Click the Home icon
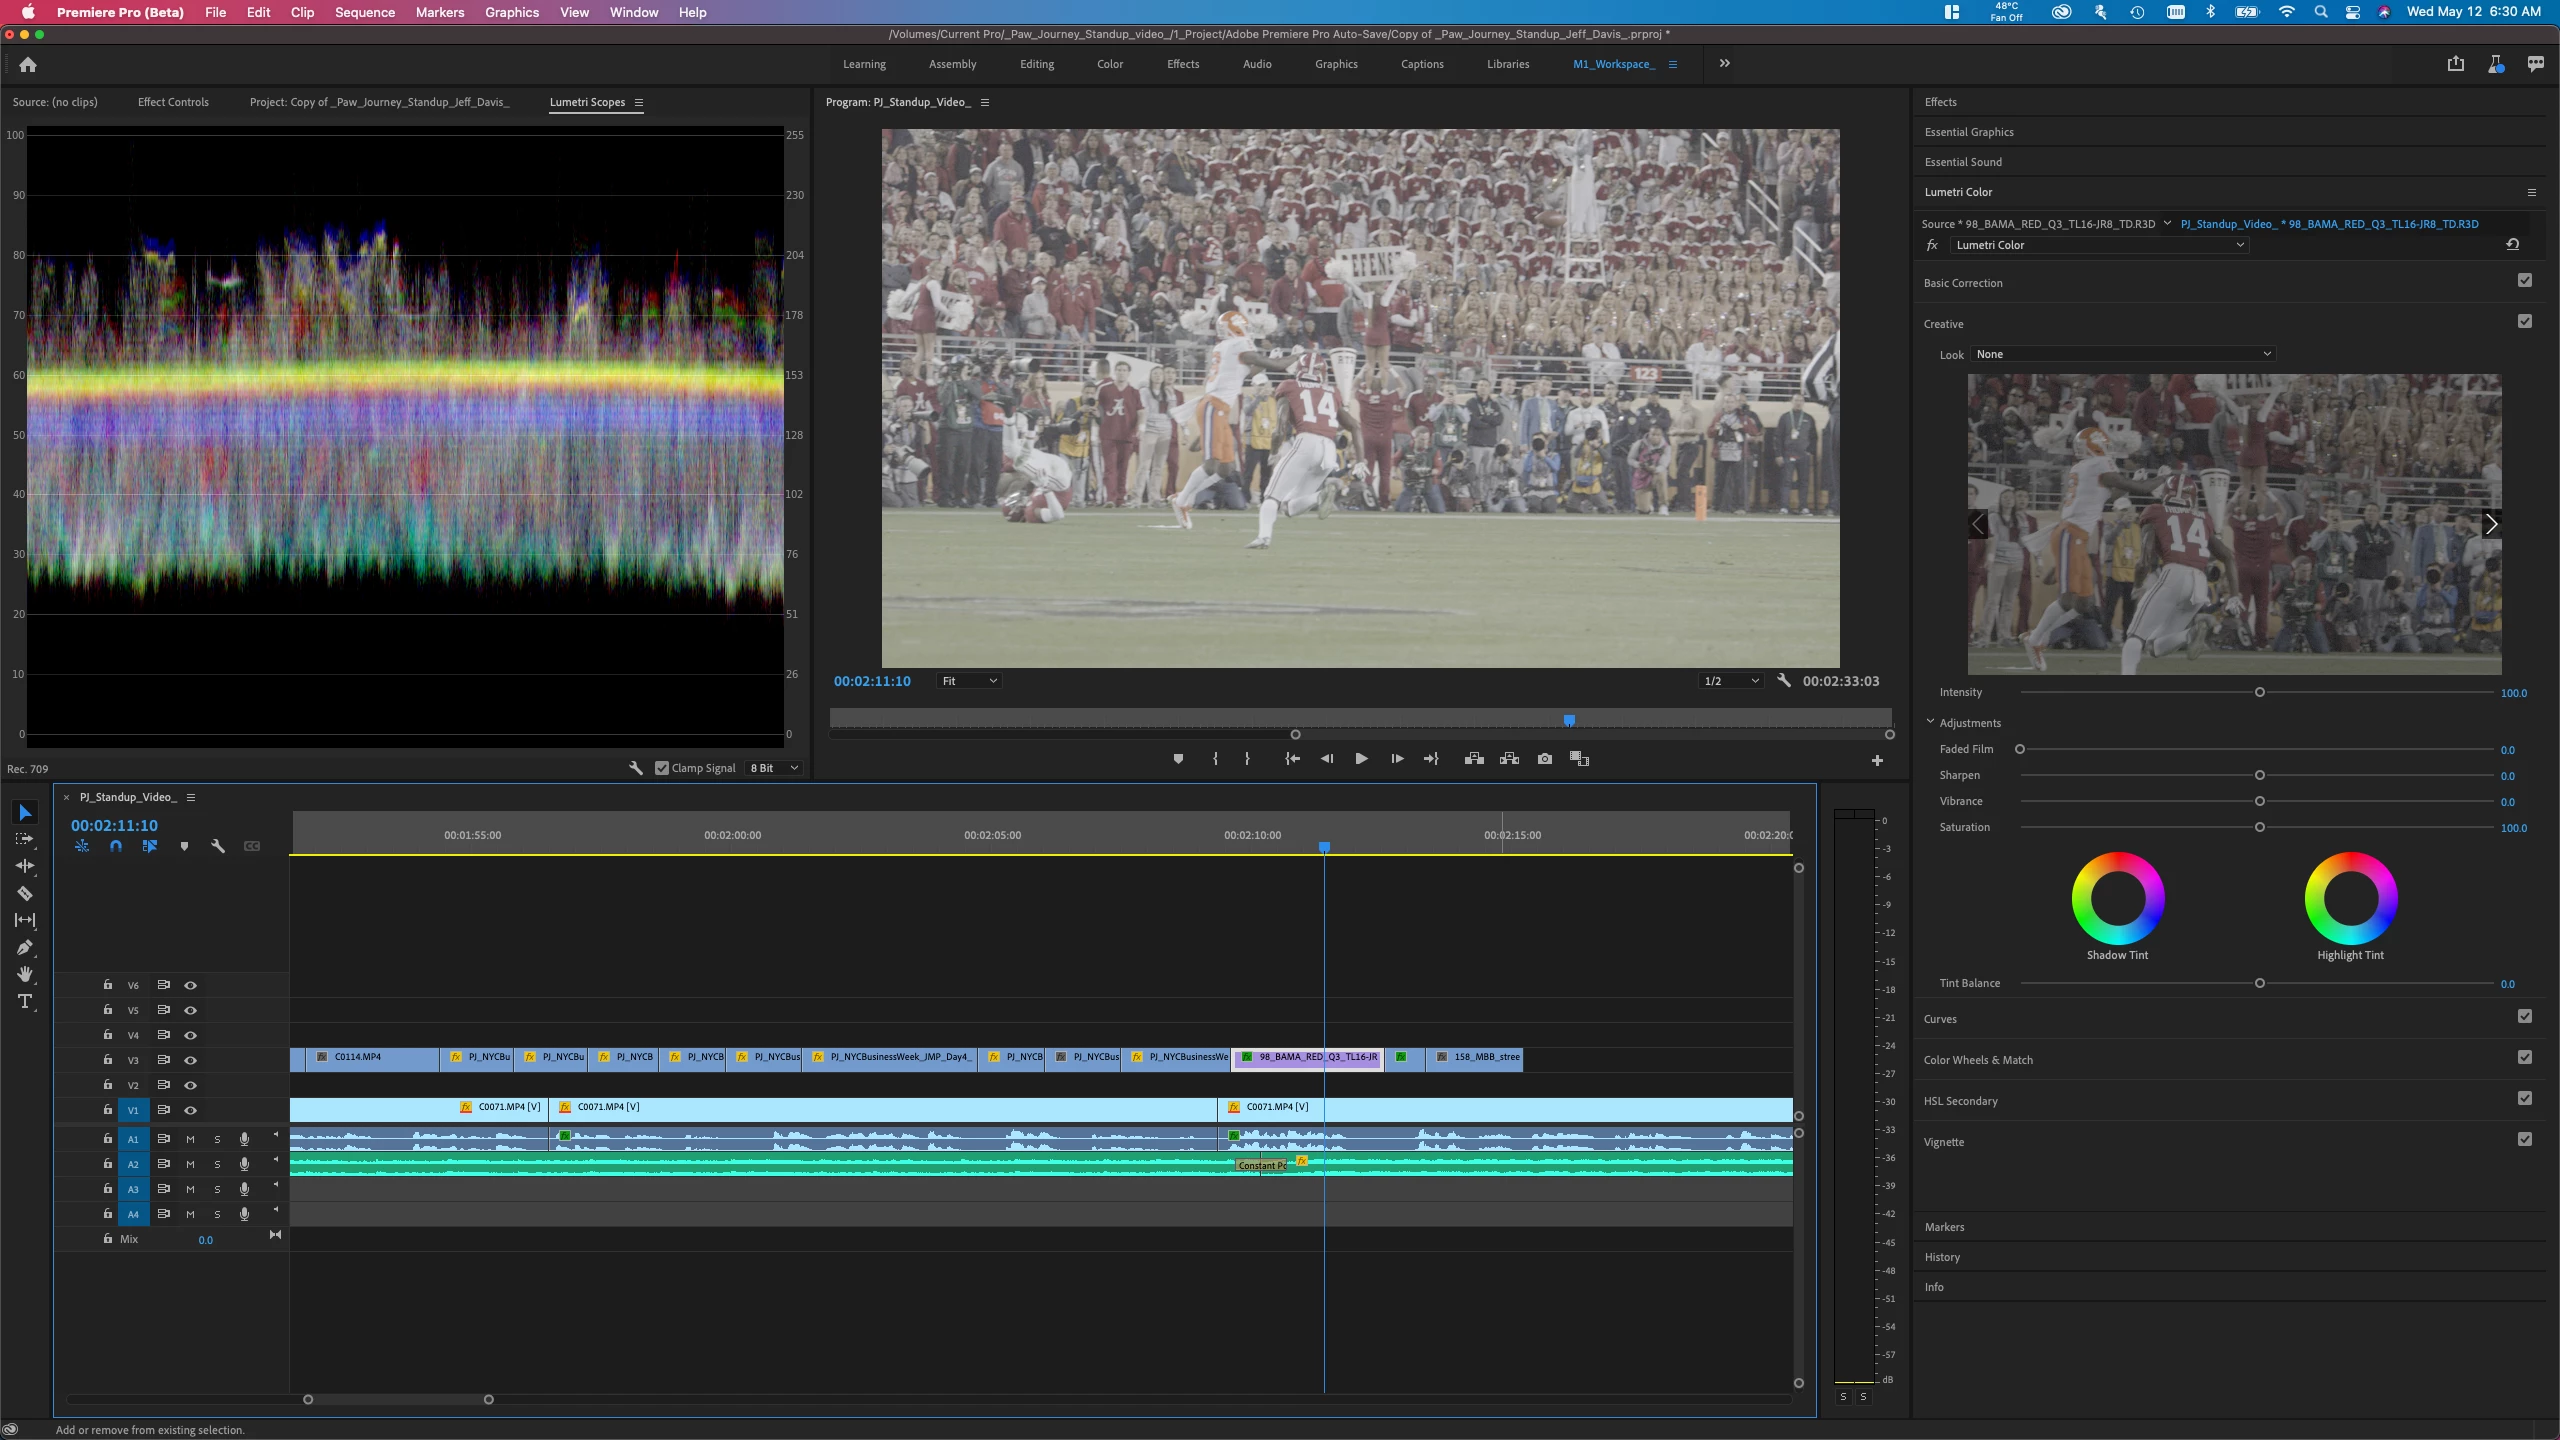This screenshot has width=2560, height=1440. tap(28, 65)
